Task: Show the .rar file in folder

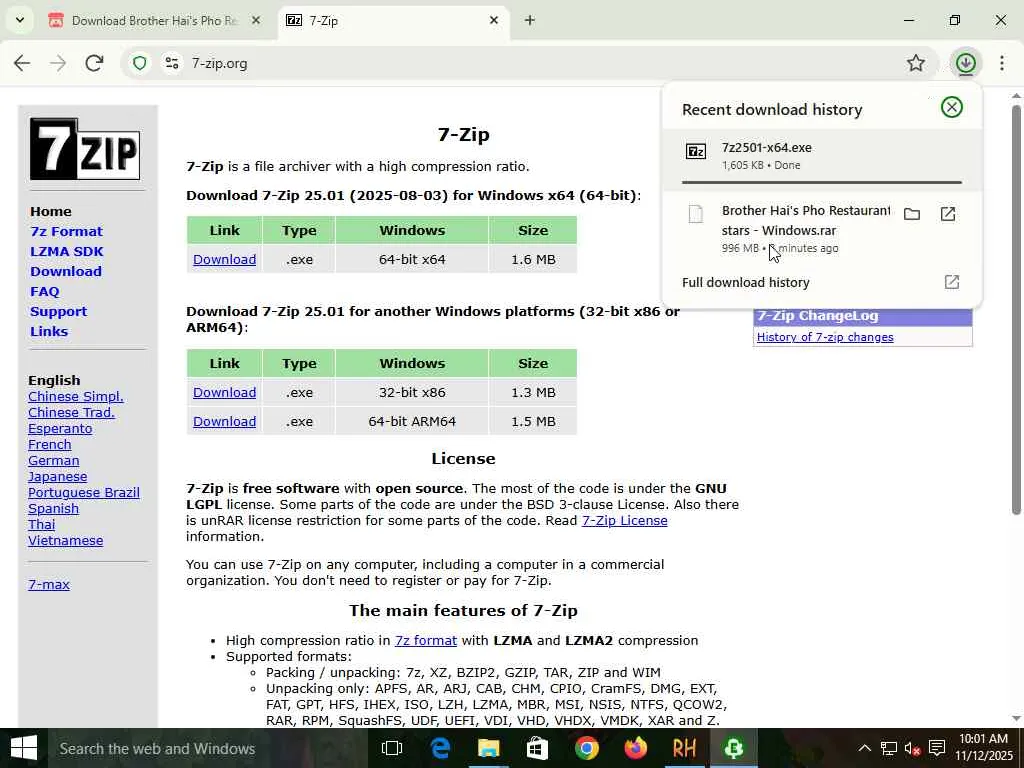Action: pos(912,214)
